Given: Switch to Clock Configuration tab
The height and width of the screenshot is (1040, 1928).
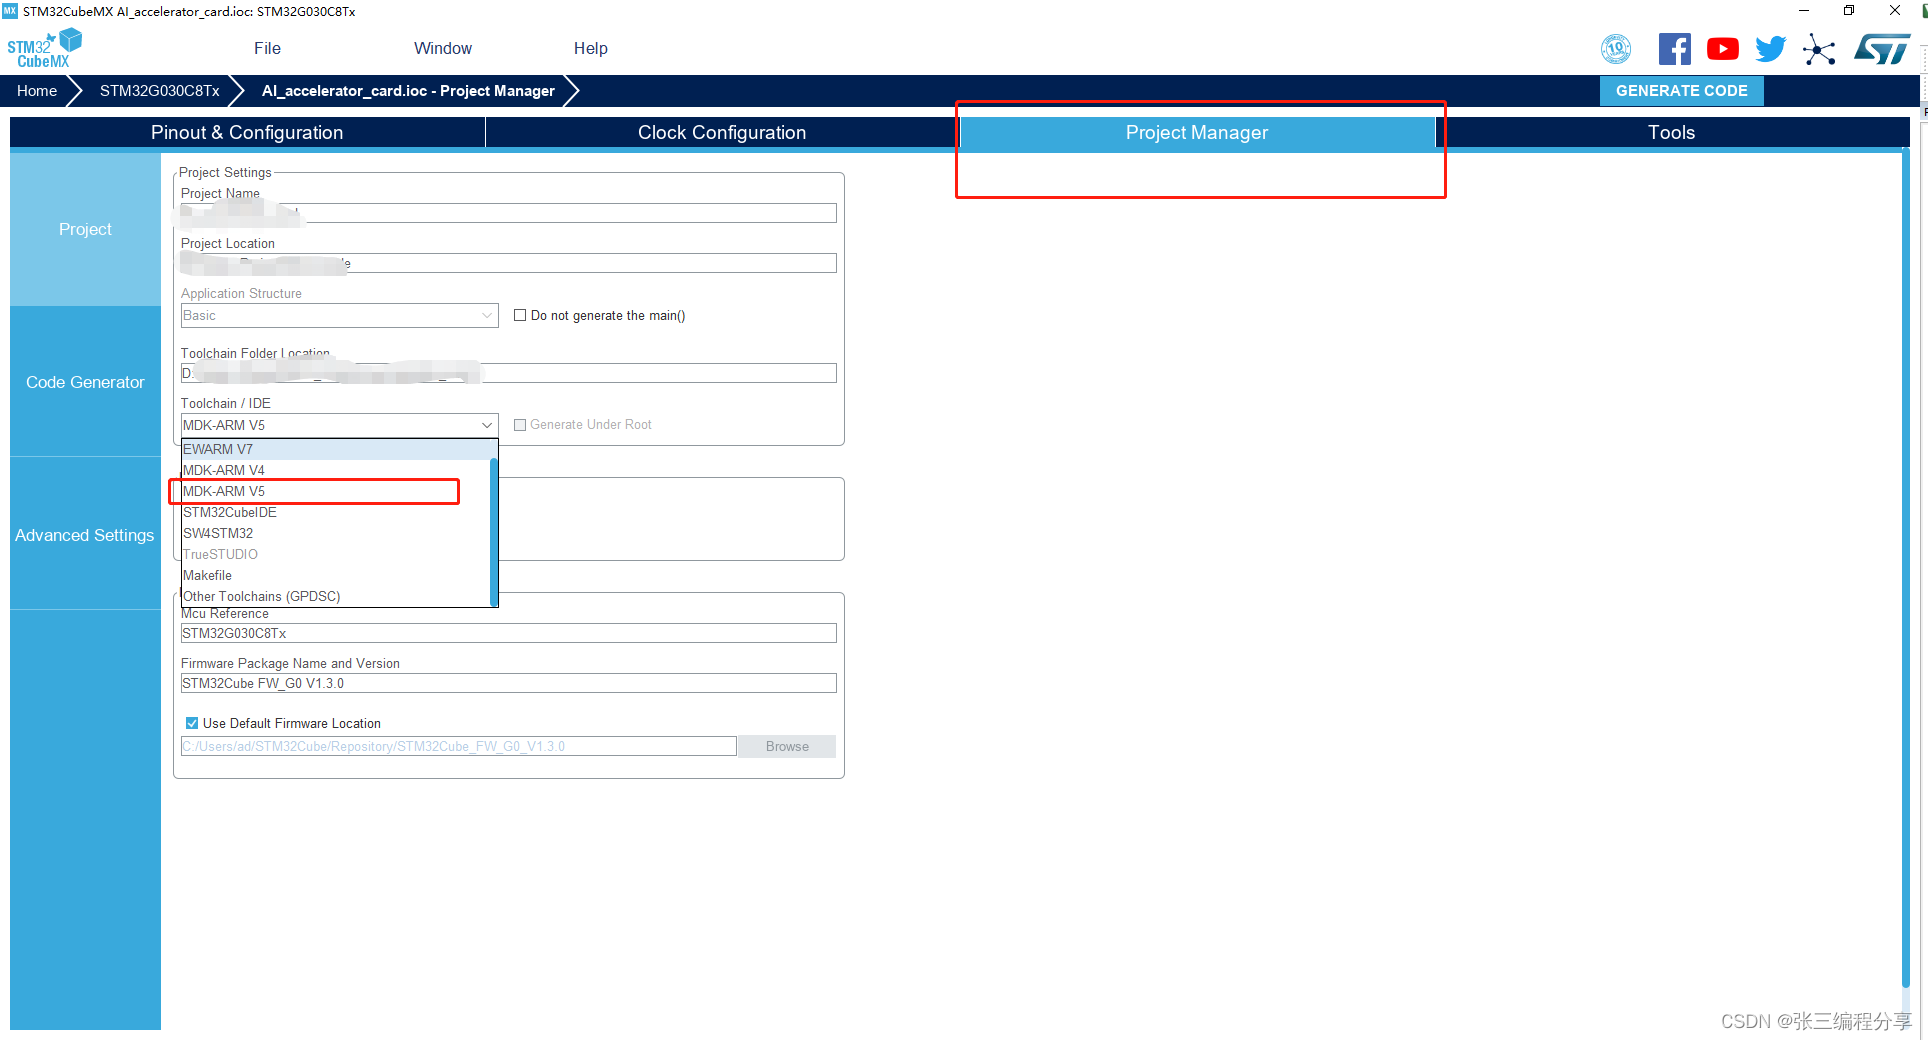Looking at the screenshot, I should 722,133.
